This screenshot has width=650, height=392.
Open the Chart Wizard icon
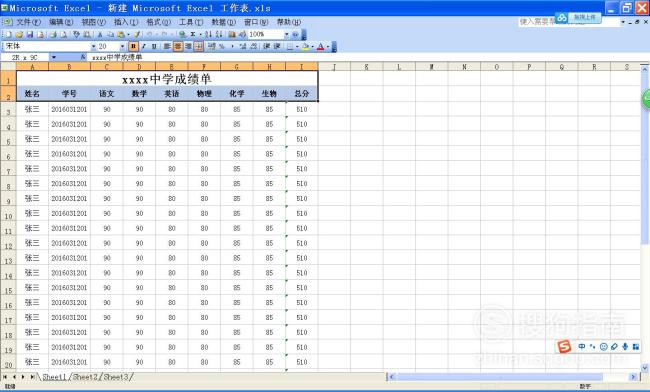click(232, 34)
